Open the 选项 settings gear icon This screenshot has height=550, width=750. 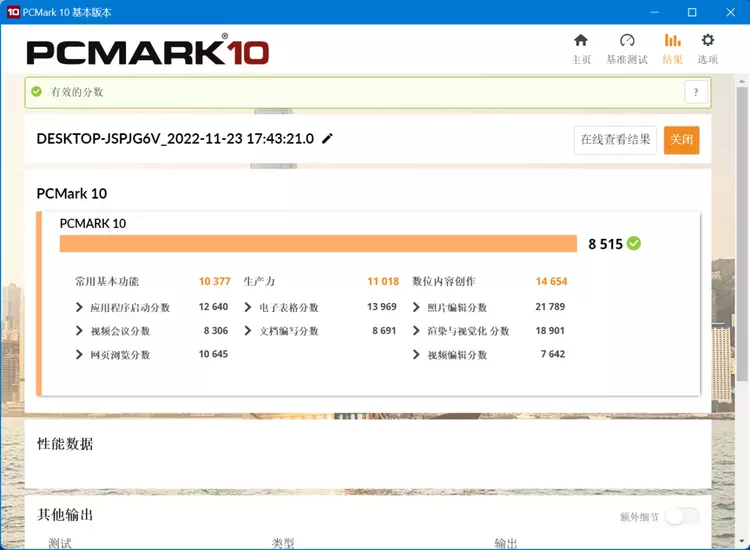click(707, 40)
